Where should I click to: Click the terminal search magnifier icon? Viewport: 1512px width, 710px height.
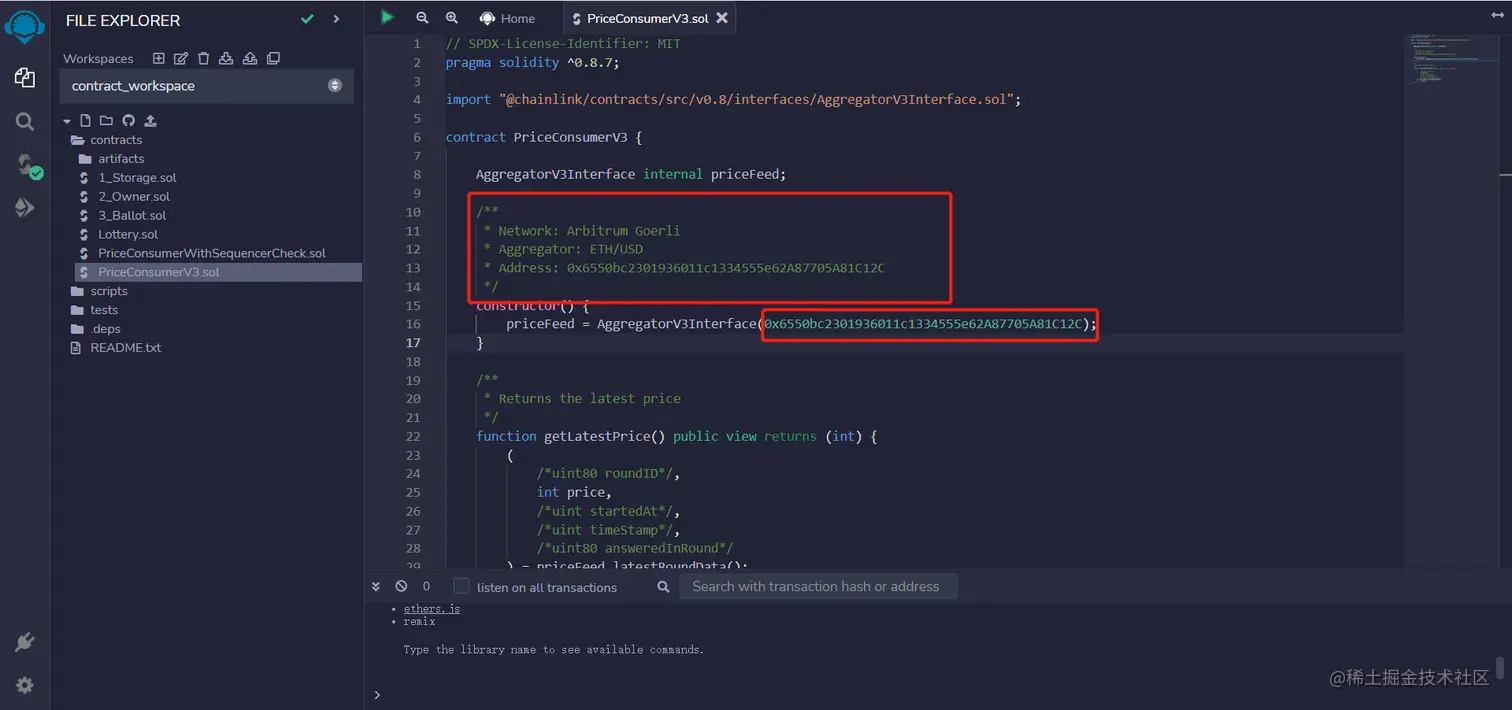click(x=663, y=587)
